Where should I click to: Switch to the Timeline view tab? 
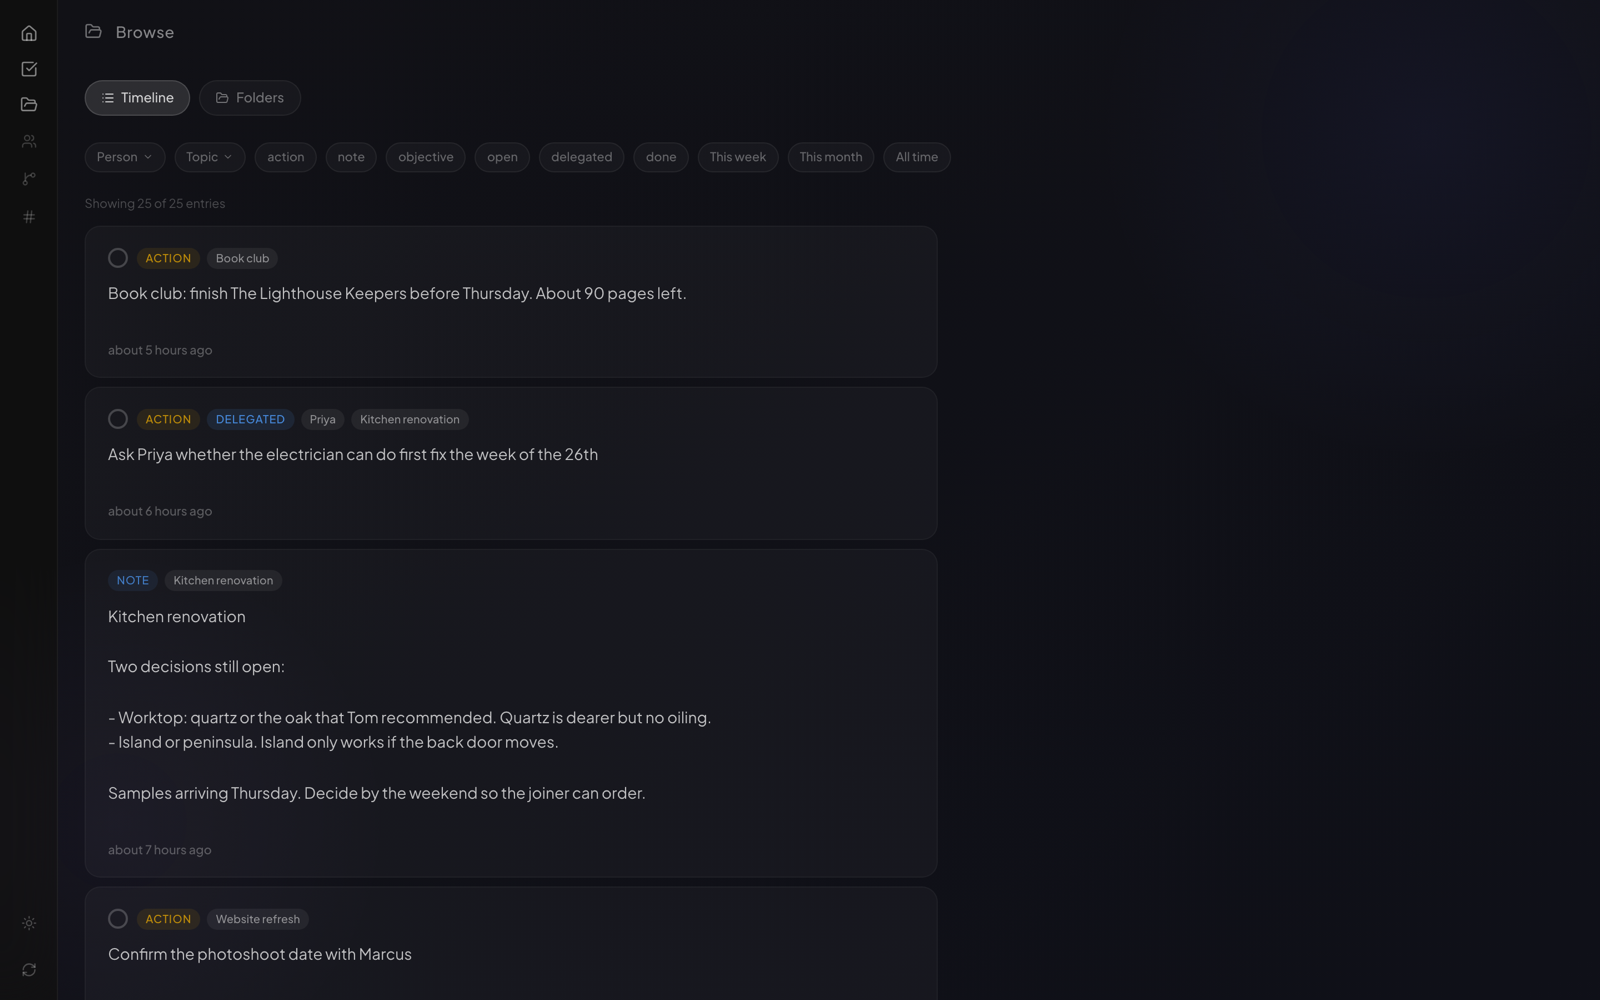137,98
